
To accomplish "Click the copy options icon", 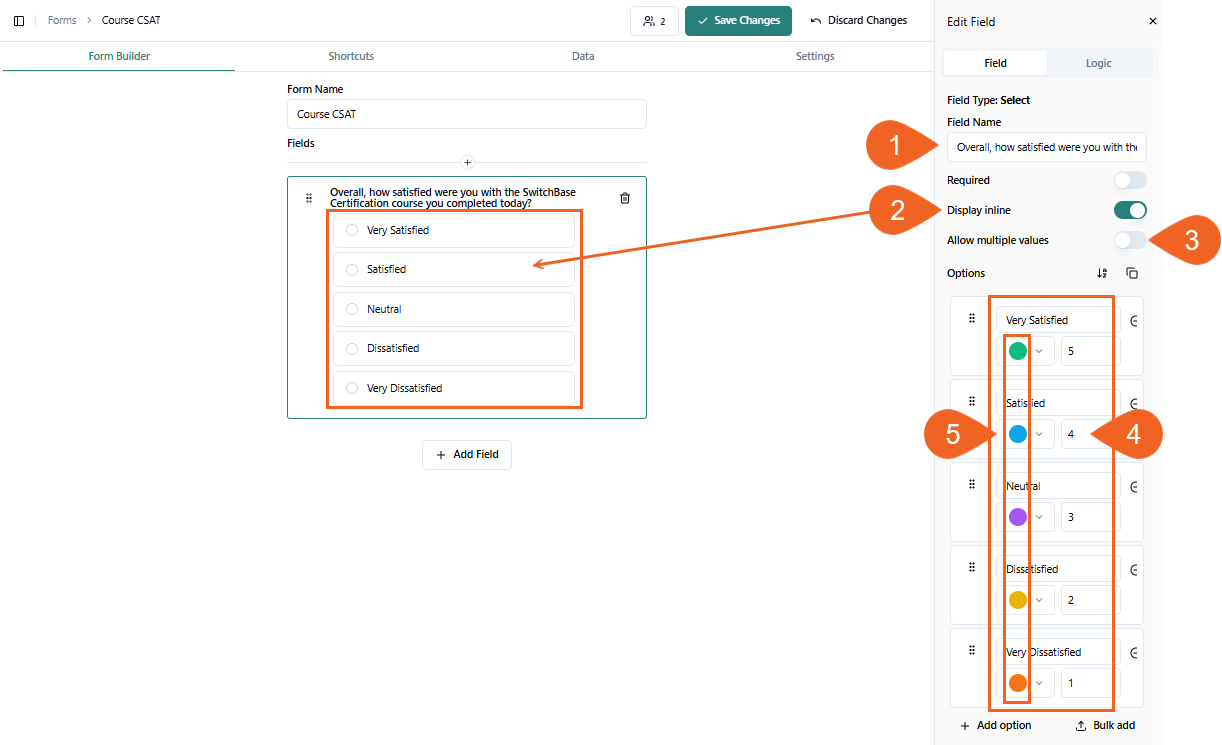I will point(1132,273).
